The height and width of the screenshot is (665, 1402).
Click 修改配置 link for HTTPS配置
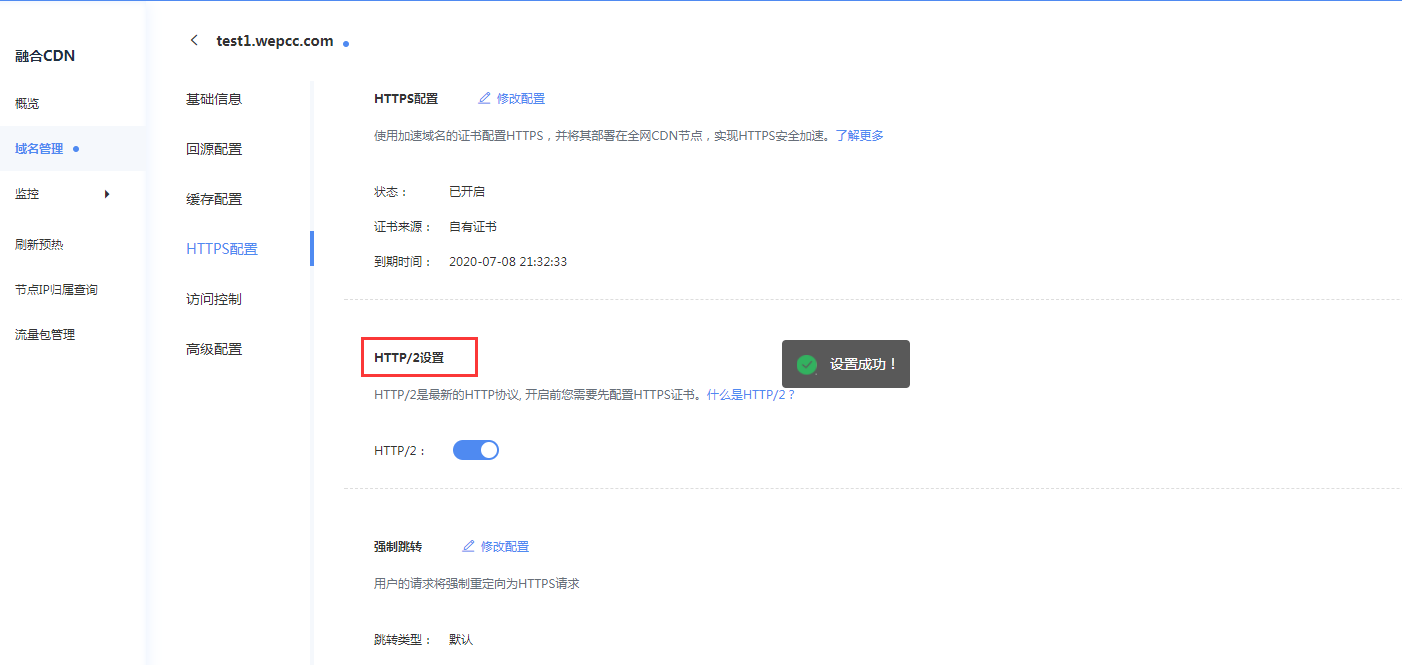point(521,98)
